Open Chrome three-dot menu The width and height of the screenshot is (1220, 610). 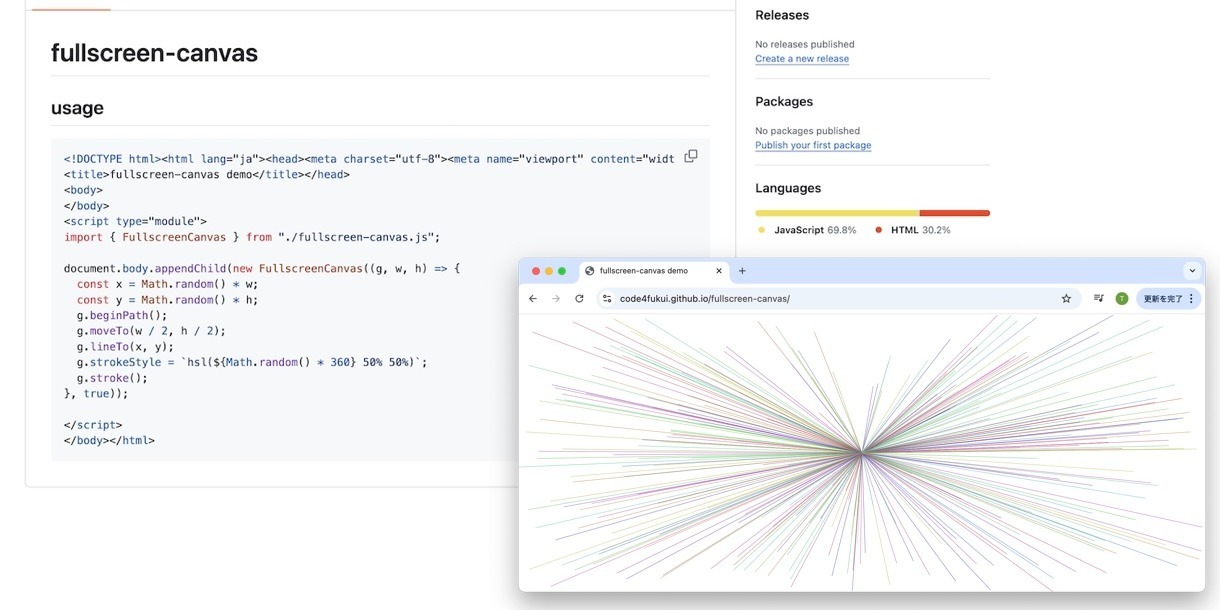[1191, 299]
